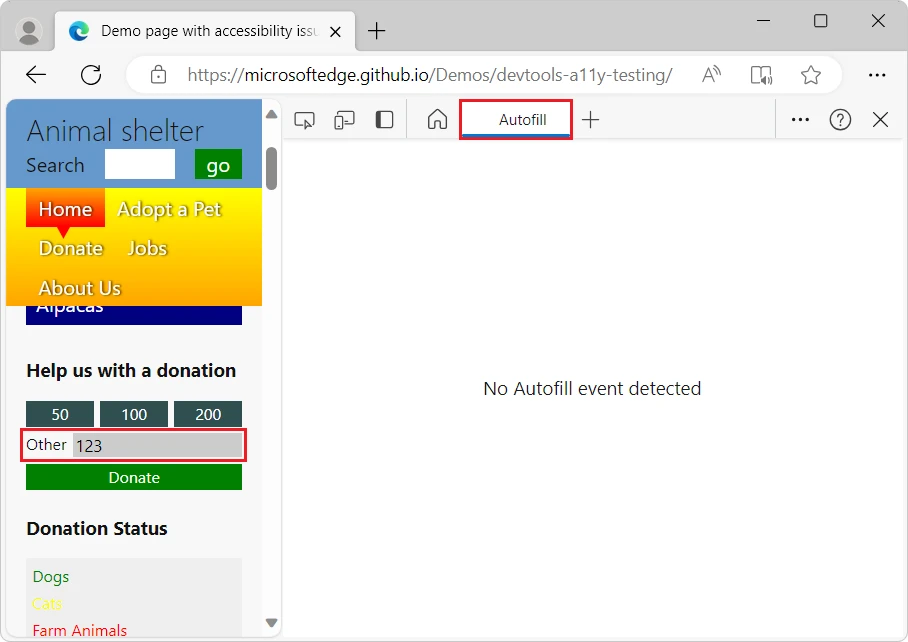Maximize the browser window

pos(820,21)
